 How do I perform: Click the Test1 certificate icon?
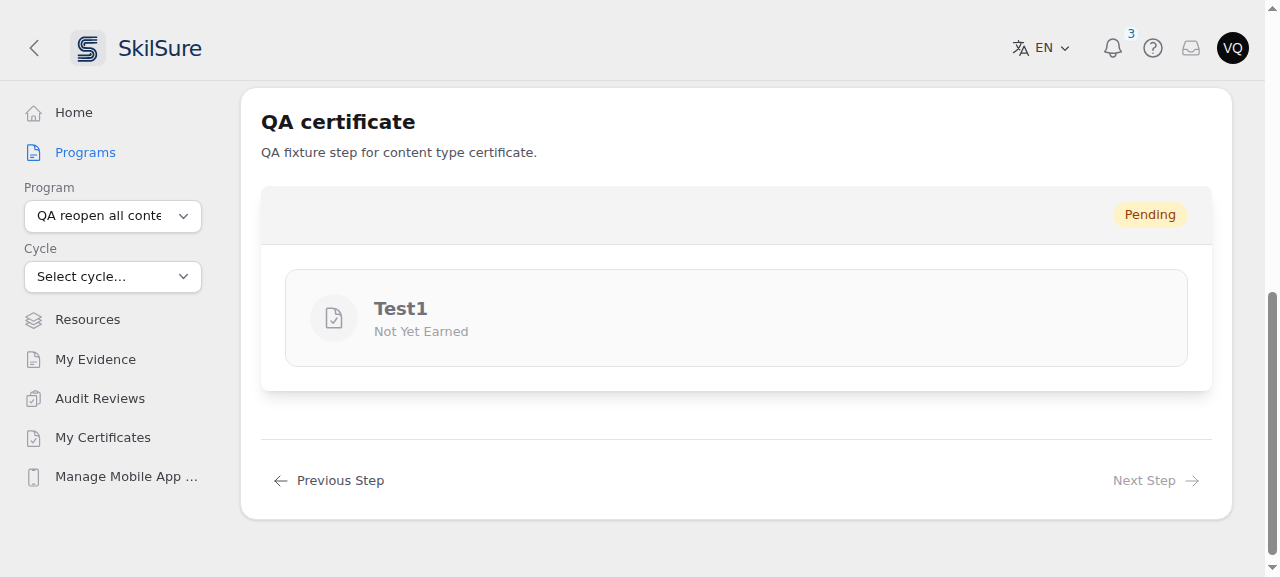click(x=334, y=318)
